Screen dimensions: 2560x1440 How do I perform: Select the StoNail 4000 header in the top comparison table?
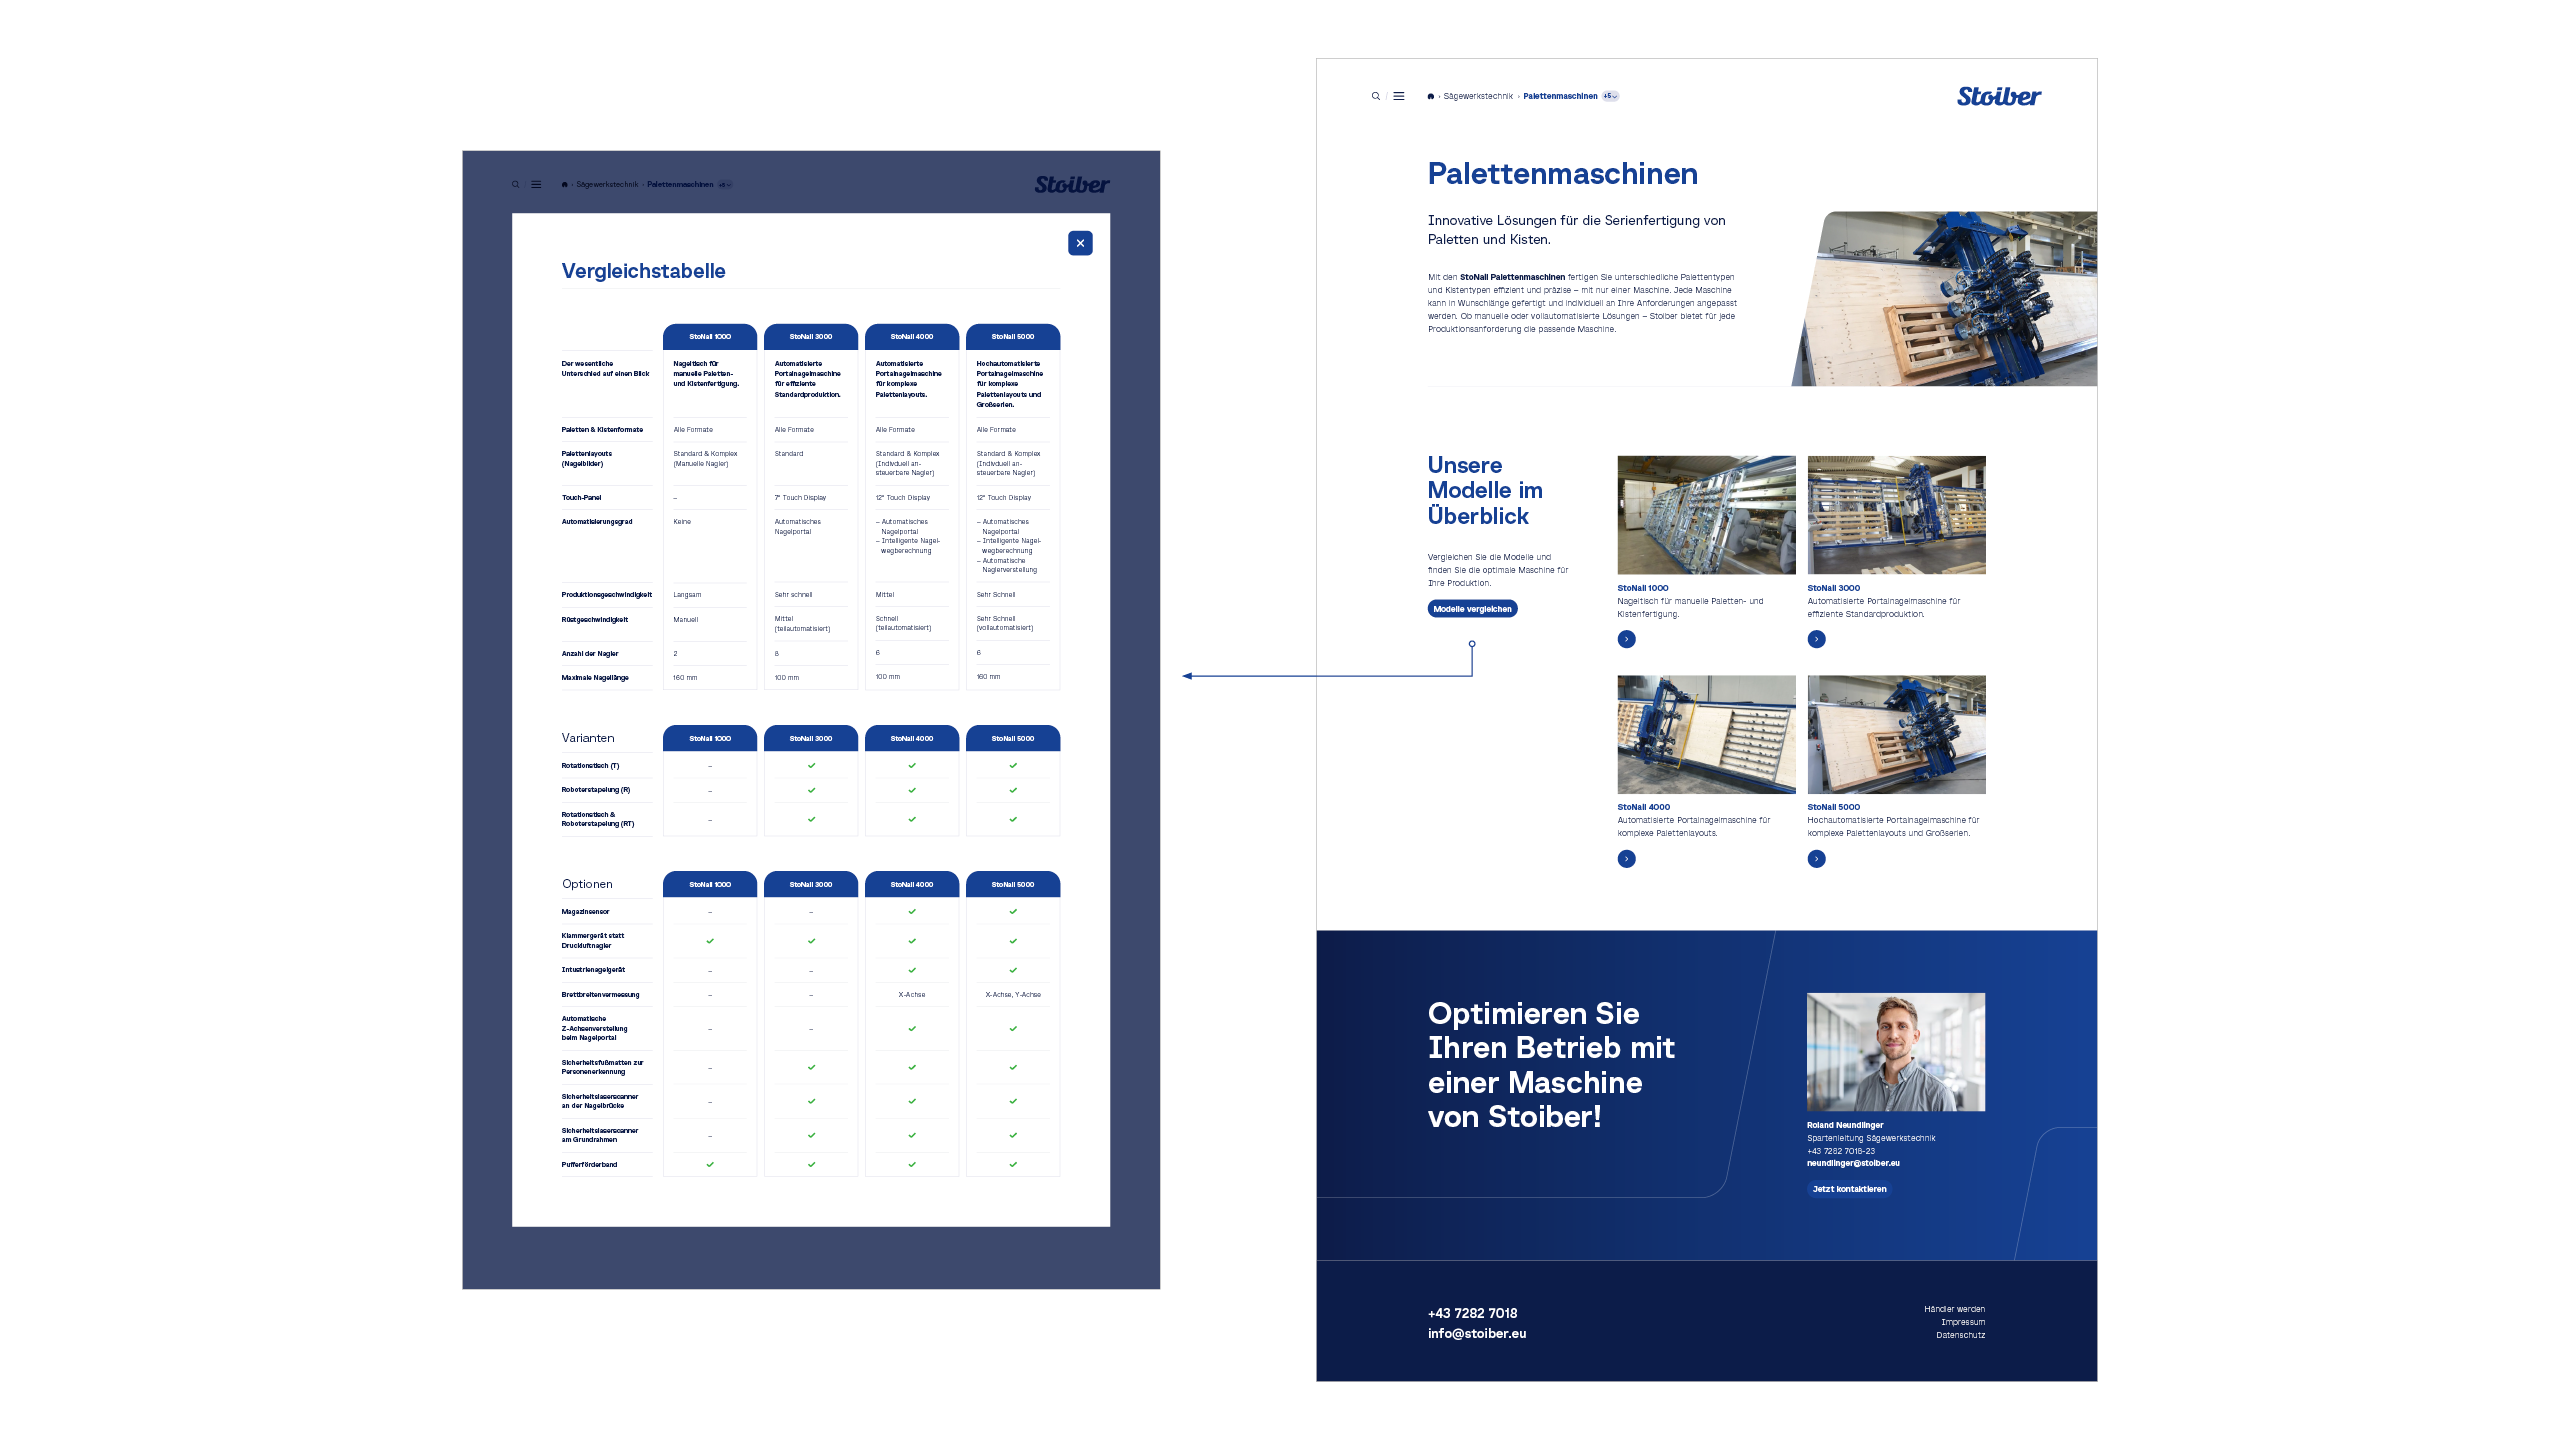point(912,337)
